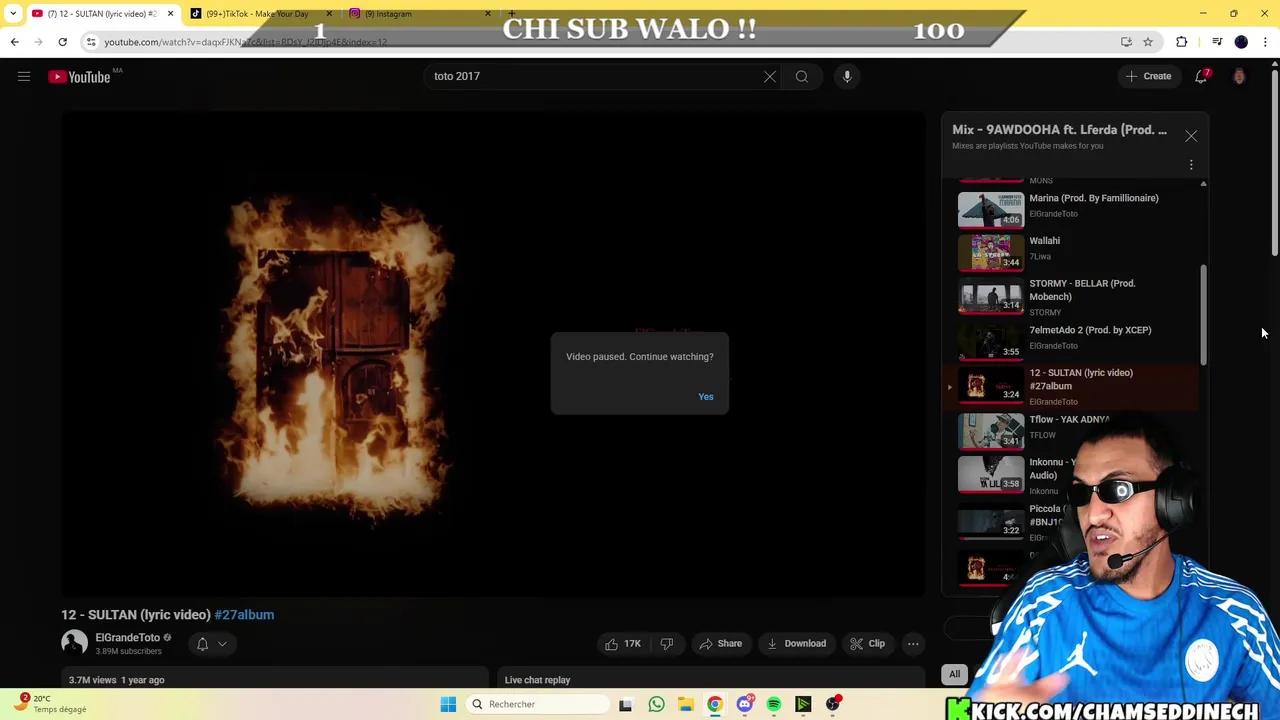Open YouTube notifications bell
Viewport: 1280px width, 720px height.
[x=1201, y=76]
